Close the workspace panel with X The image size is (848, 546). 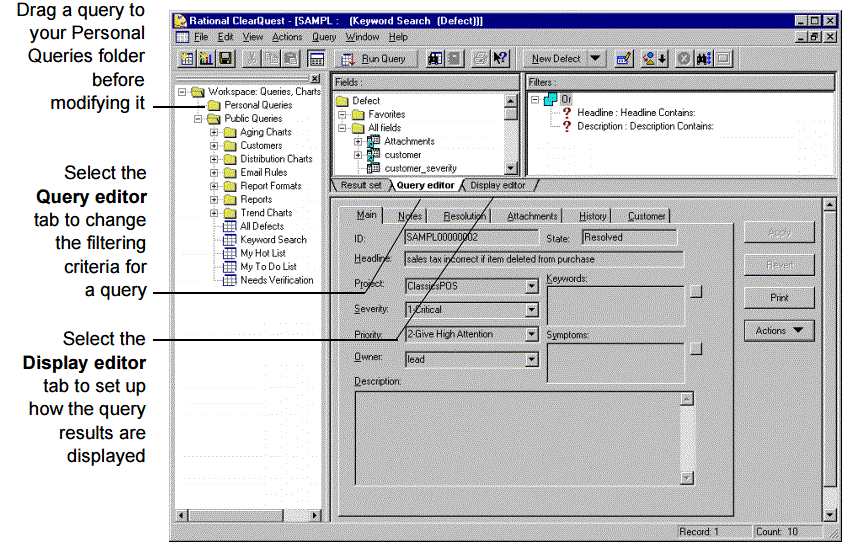click(x=315, y=78)
